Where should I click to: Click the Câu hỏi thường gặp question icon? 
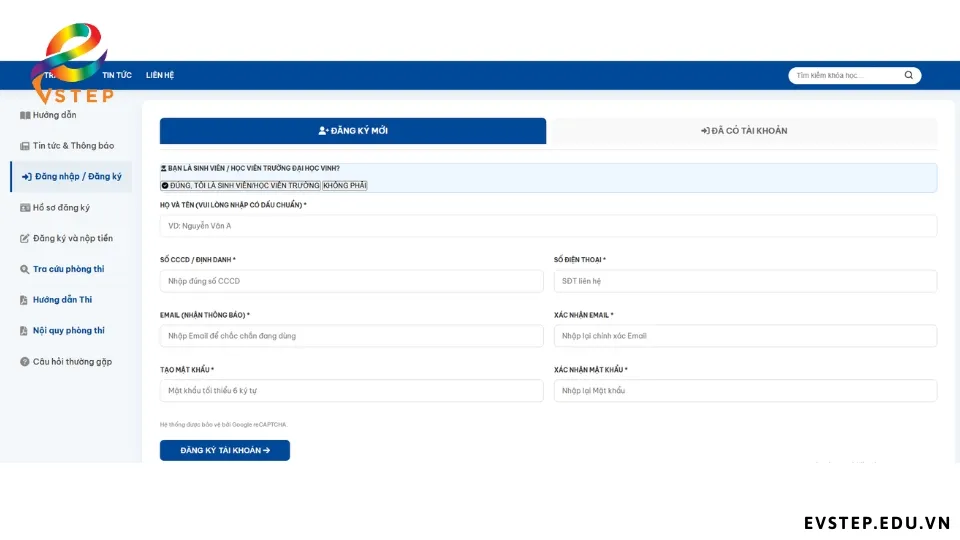click(x=24, y=362)
